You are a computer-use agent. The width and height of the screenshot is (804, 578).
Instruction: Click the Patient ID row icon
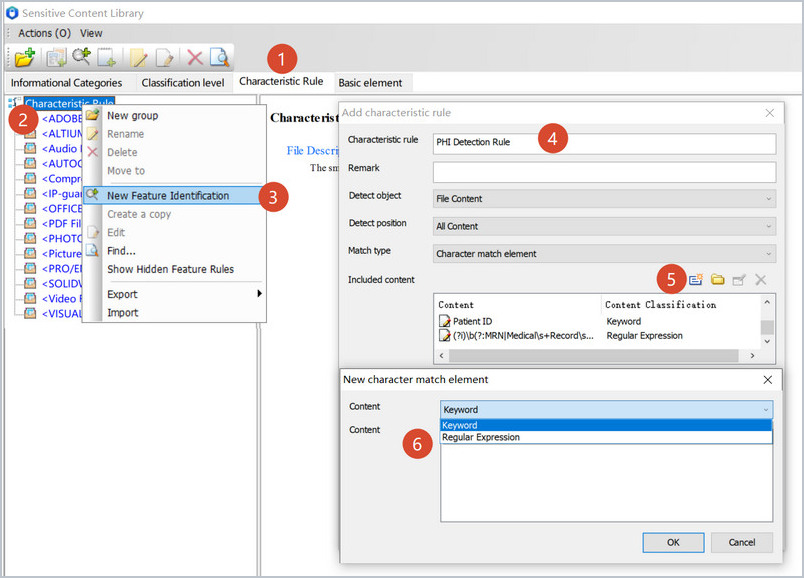(x=445, y=321)
